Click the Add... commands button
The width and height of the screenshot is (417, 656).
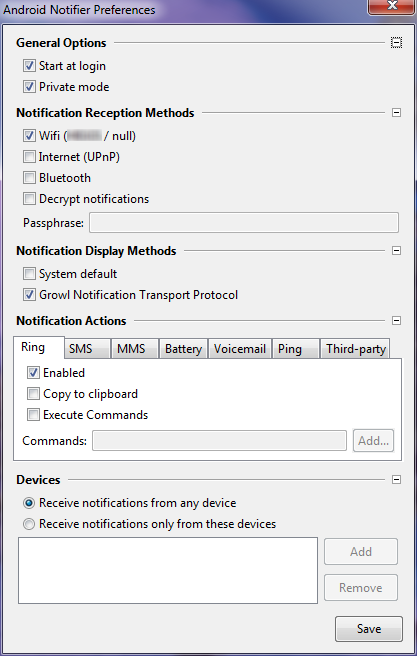[x=374, y=441]
